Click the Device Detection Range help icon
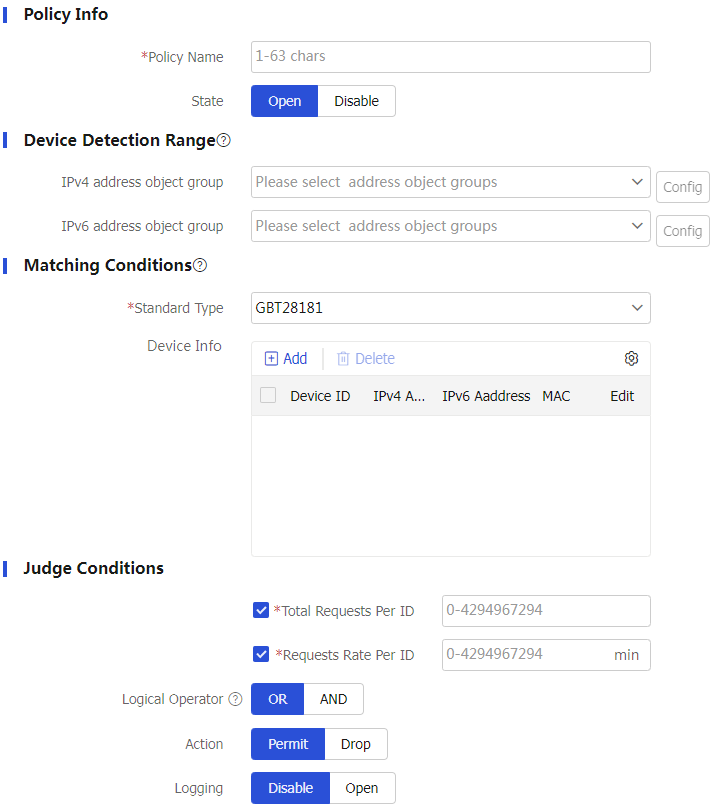This screenshot has width=717, height=806. pyautogui.click(x=224, y=141)
